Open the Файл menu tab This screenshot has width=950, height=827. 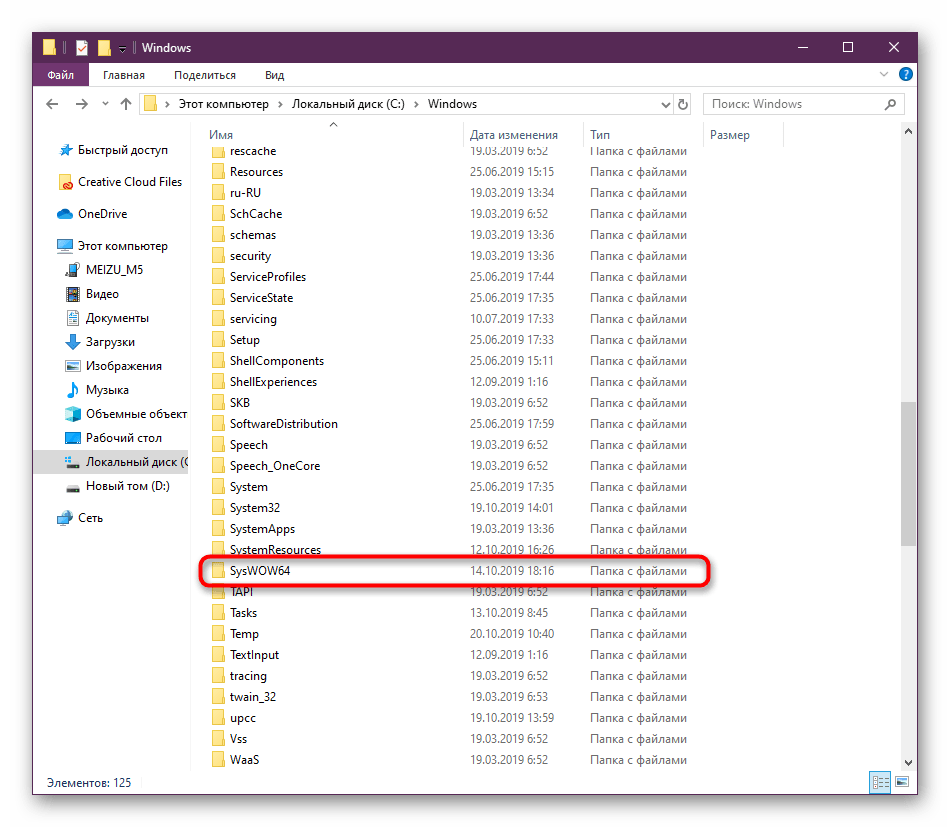point(60,75)
